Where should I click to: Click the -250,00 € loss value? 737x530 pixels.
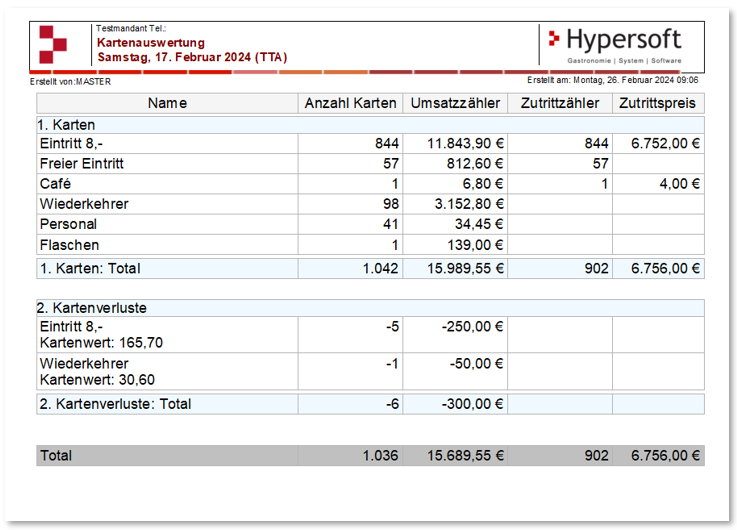pos(472,327)
